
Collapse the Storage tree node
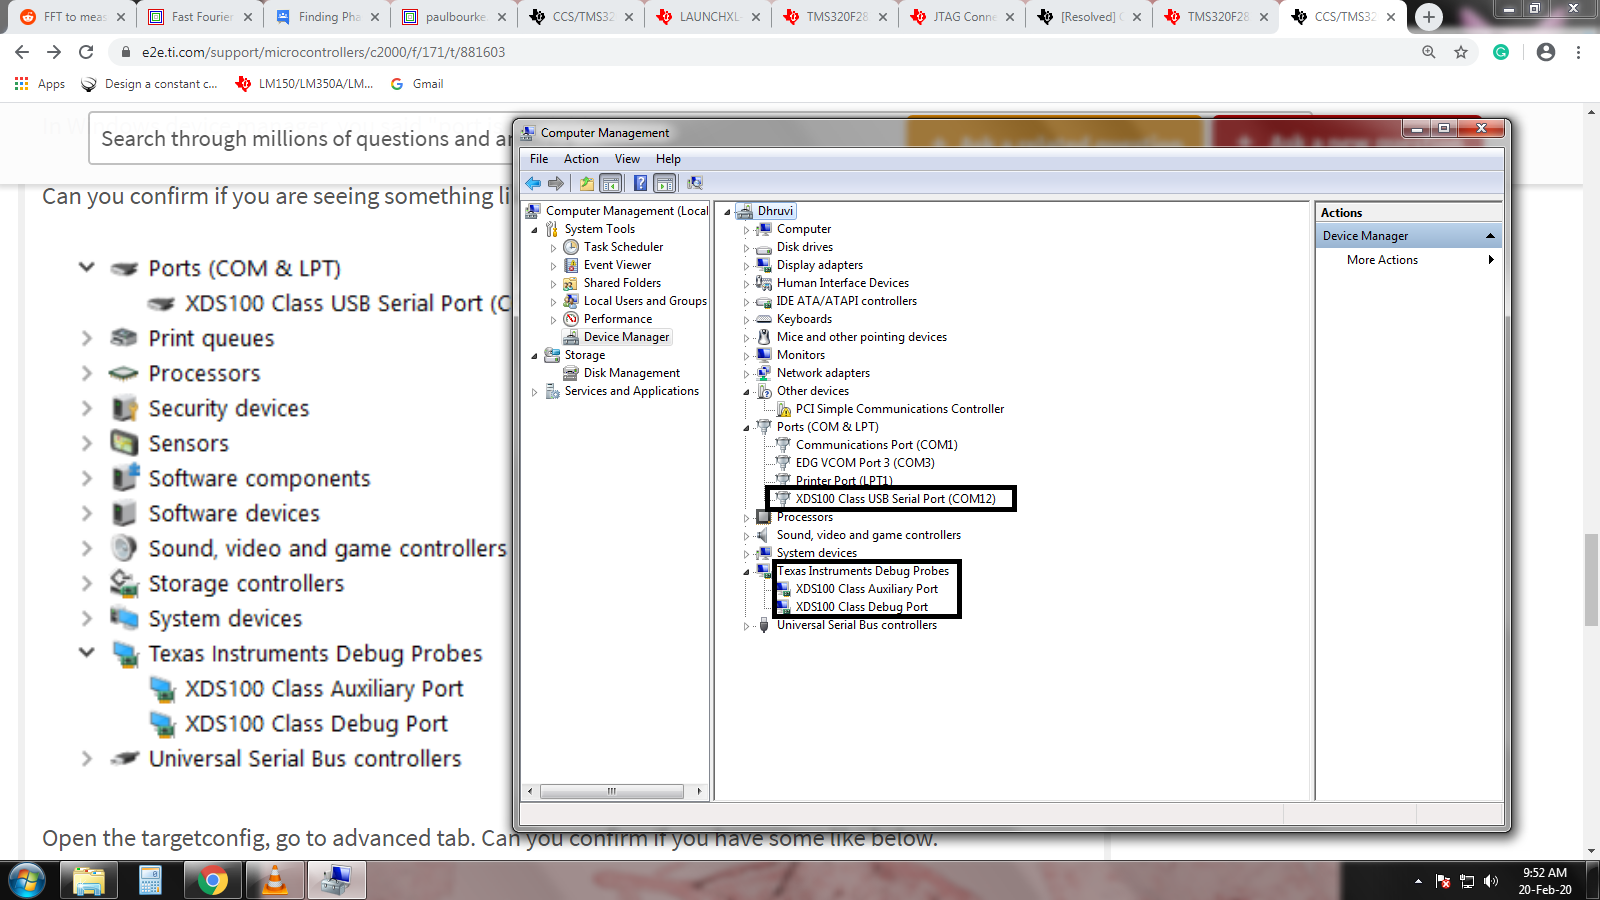tap(535, 356)
